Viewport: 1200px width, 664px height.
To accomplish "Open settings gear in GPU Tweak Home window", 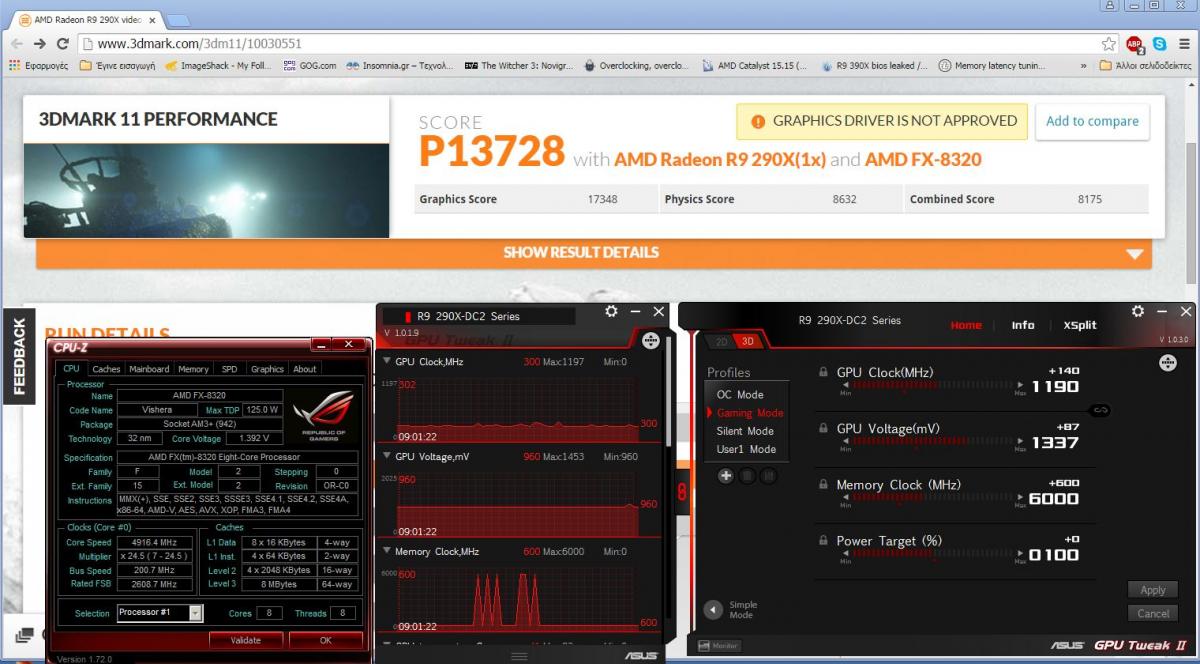I will point(1137,312).
